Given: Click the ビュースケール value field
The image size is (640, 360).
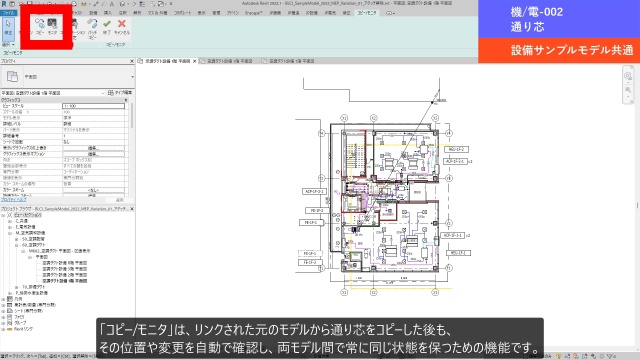Looking at the screenshot, I should [93, 106].
